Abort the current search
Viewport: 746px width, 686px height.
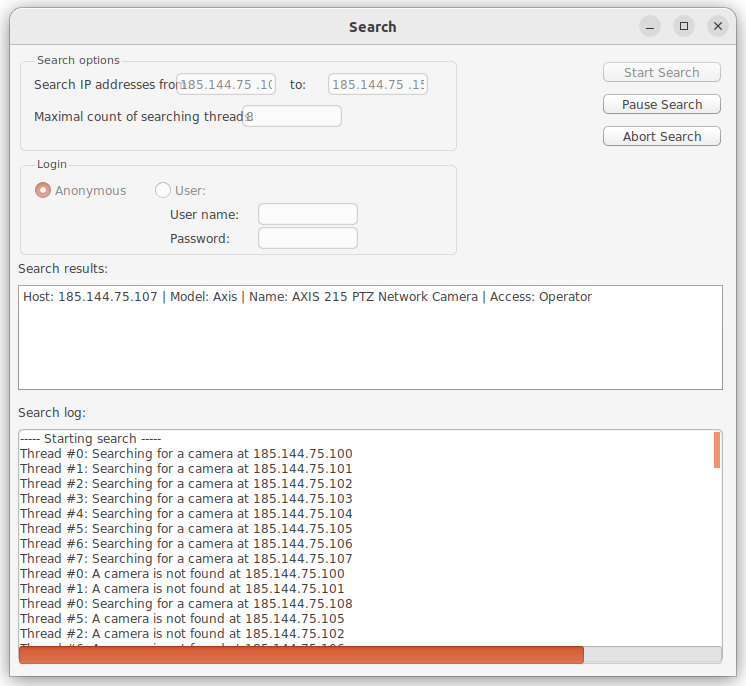[x=661, y=136]
